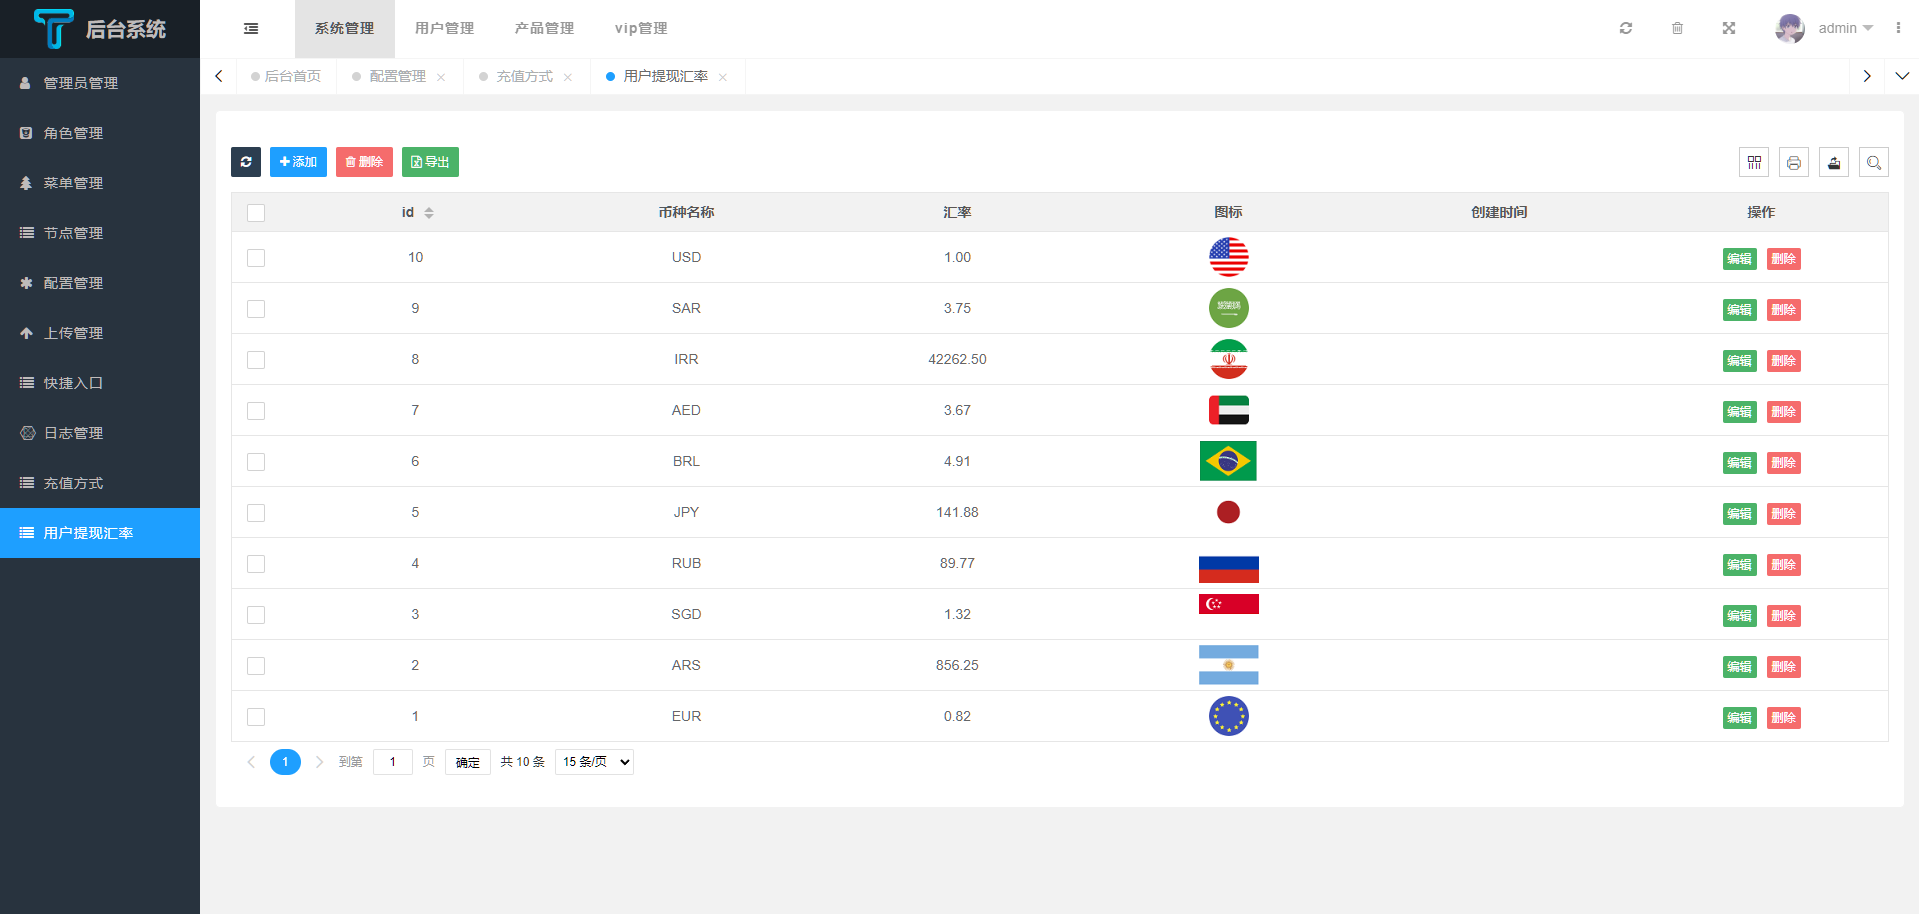Check the AED row checkbox
The width and height of the screenshot is (1919, 914).
point(256,411)
